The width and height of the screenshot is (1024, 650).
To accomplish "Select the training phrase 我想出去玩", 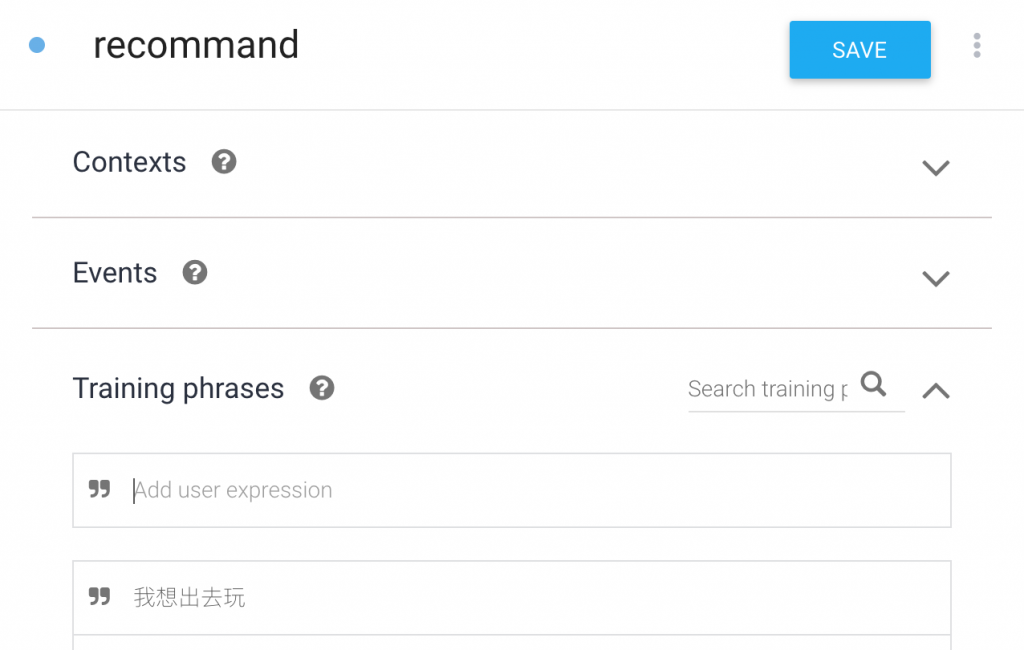I will (x=190, y=598).
